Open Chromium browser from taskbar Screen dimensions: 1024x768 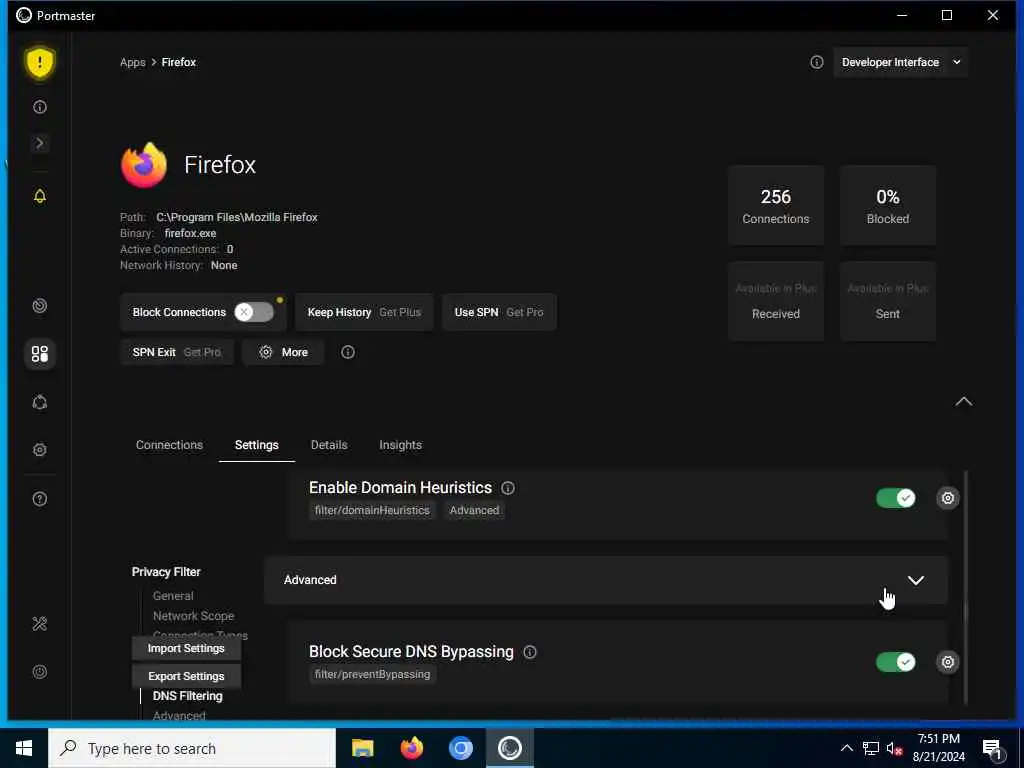460,748
